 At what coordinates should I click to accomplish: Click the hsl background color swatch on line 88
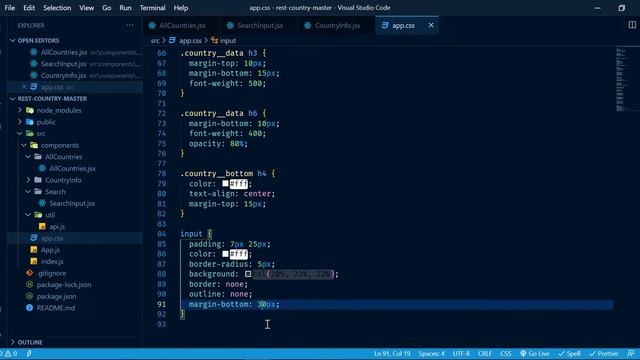(248, 274)
